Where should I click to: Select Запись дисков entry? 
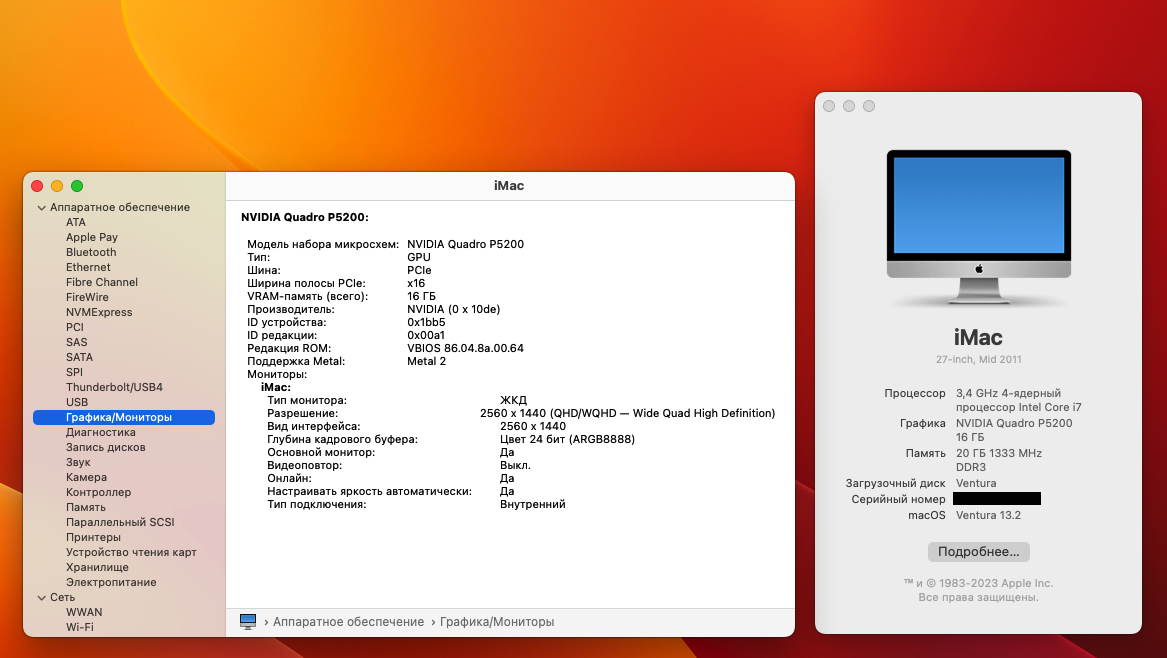point(106,447)
